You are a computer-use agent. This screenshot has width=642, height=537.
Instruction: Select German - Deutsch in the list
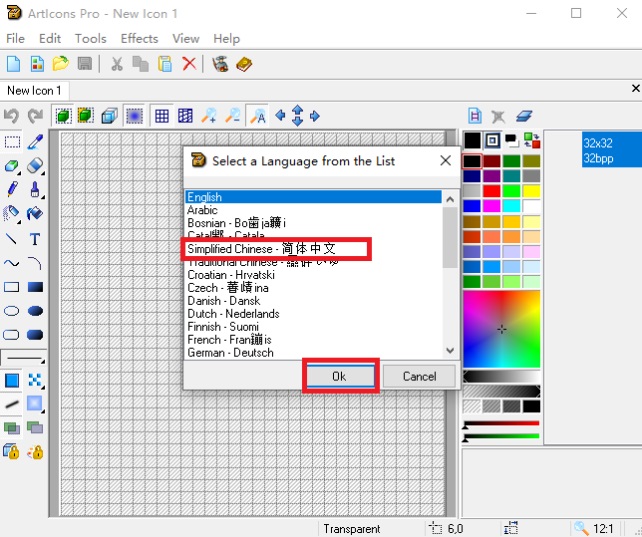(313, 353)
